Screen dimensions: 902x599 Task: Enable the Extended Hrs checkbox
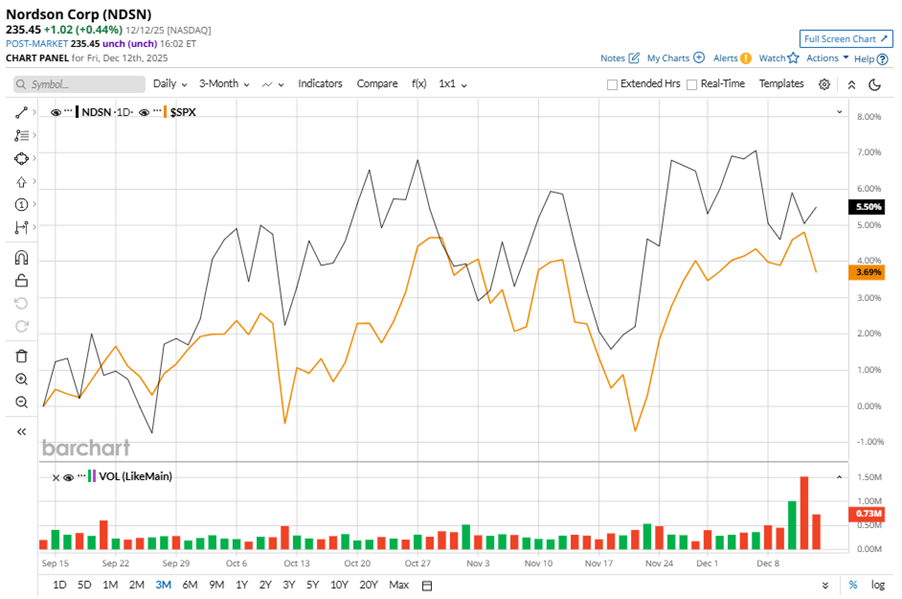click(612, 85)
